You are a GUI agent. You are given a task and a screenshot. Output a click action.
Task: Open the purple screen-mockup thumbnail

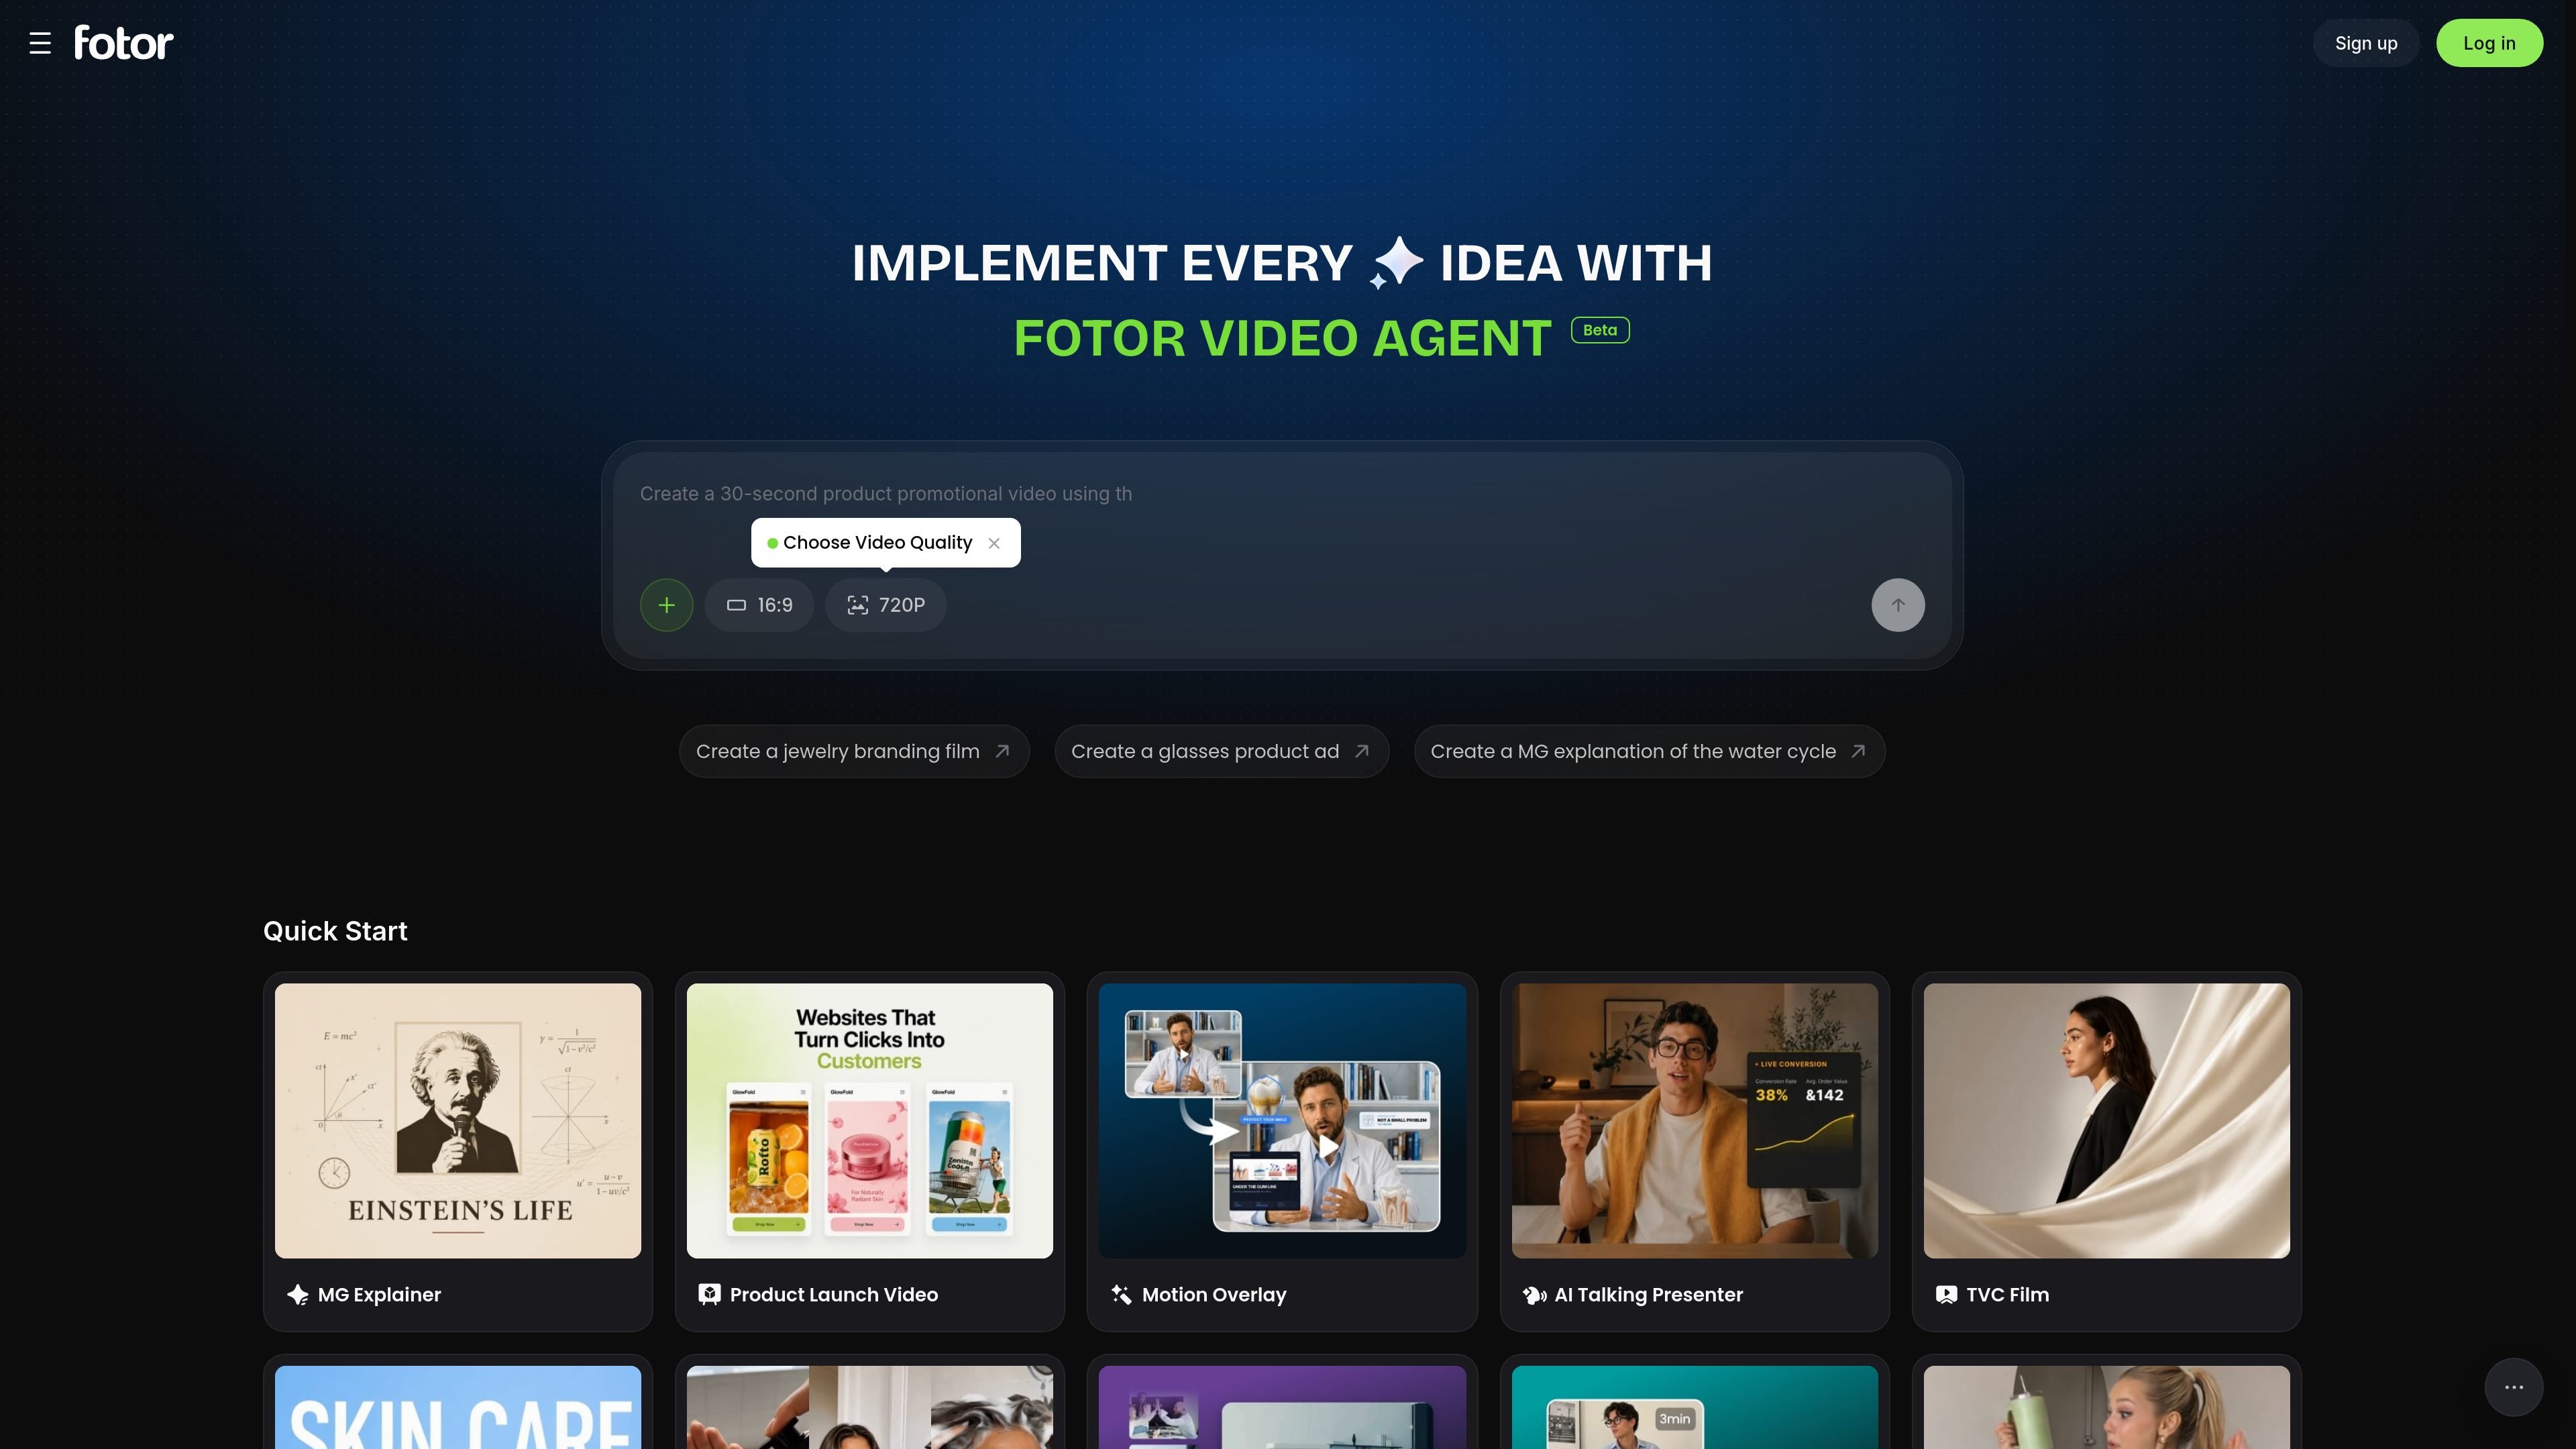(1282, 1407)
